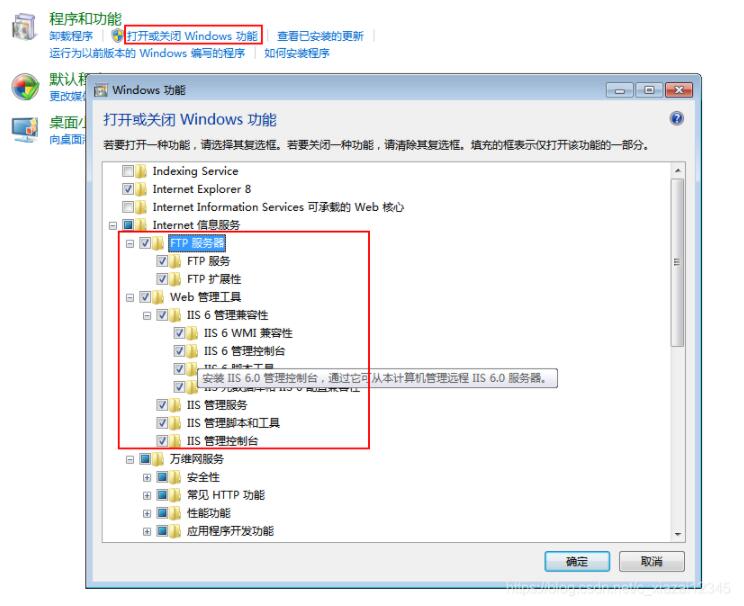Viewport: 744px width, 606px height.
Task: Click the Programs and Features icon
Action: coord(24,27)
